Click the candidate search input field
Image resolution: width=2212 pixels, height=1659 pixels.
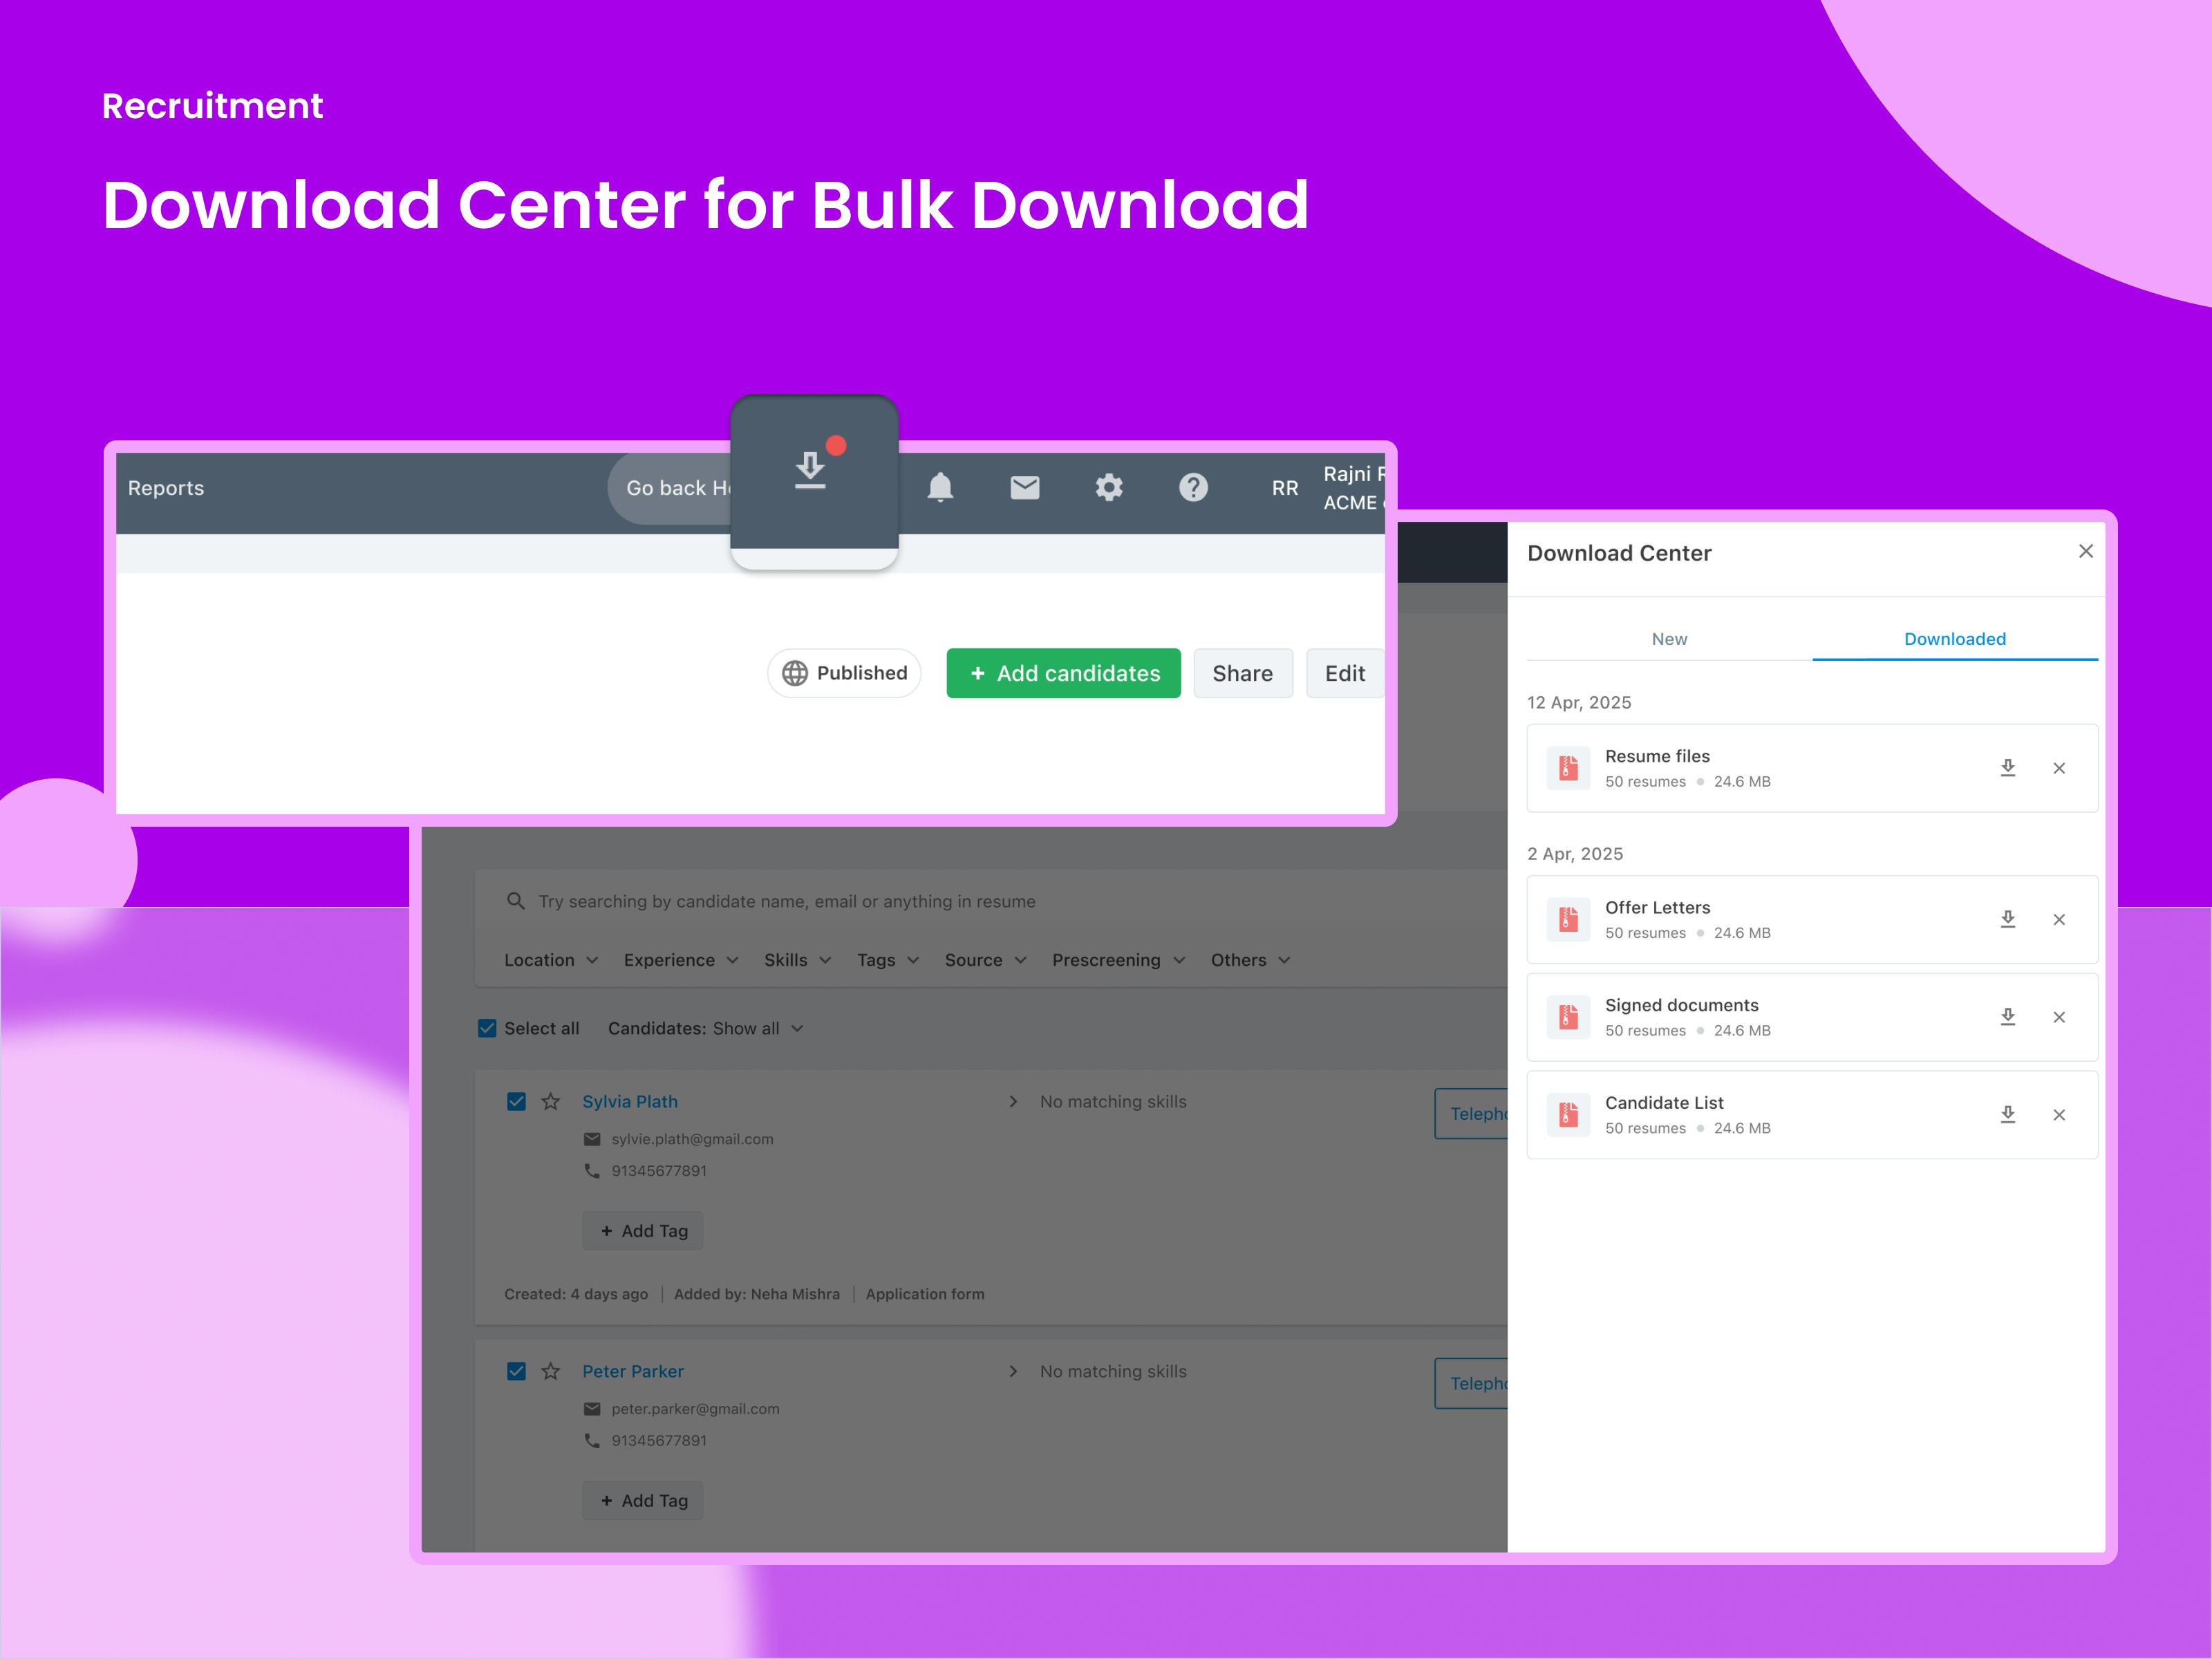(x=990, y=901)
